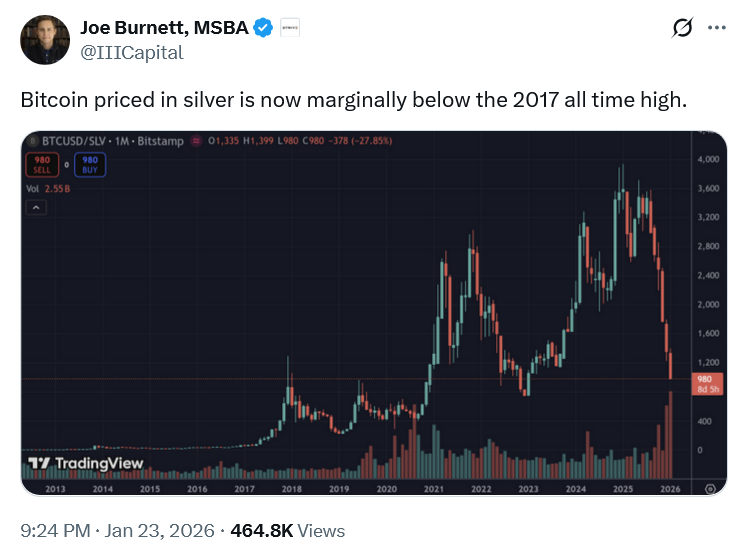Open the Grok explain-post icon
The width and height of the screenshot is (747, 556).
pos(683,29)
